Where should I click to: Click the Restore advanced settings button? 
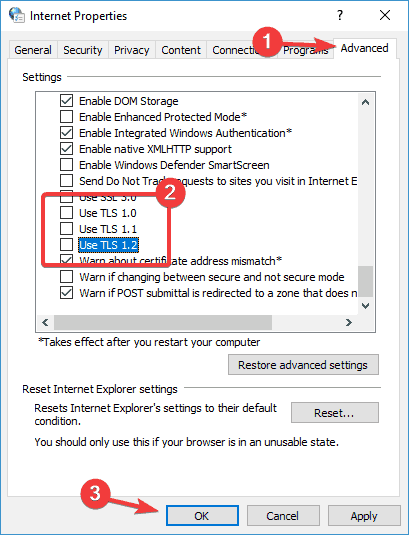pyautogui.click(x=303, y=365)
